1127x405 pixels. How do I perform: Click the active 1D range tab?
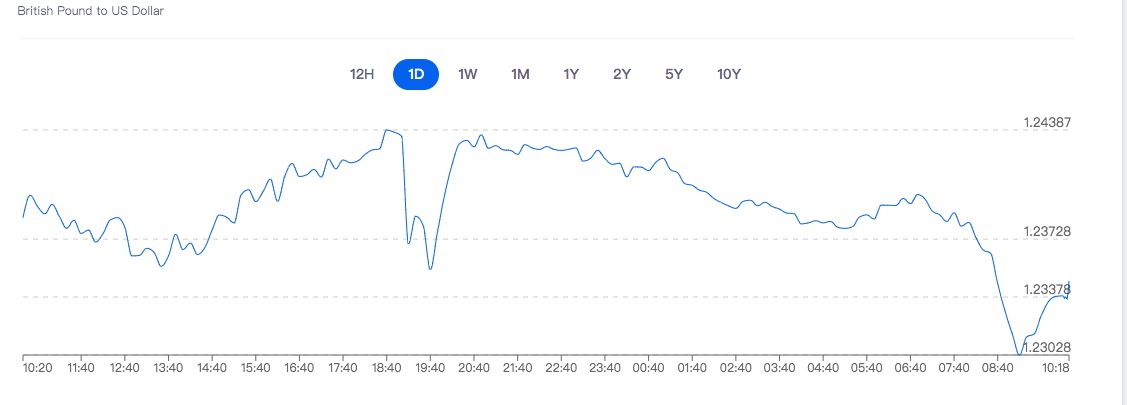[x=416, y=75]
